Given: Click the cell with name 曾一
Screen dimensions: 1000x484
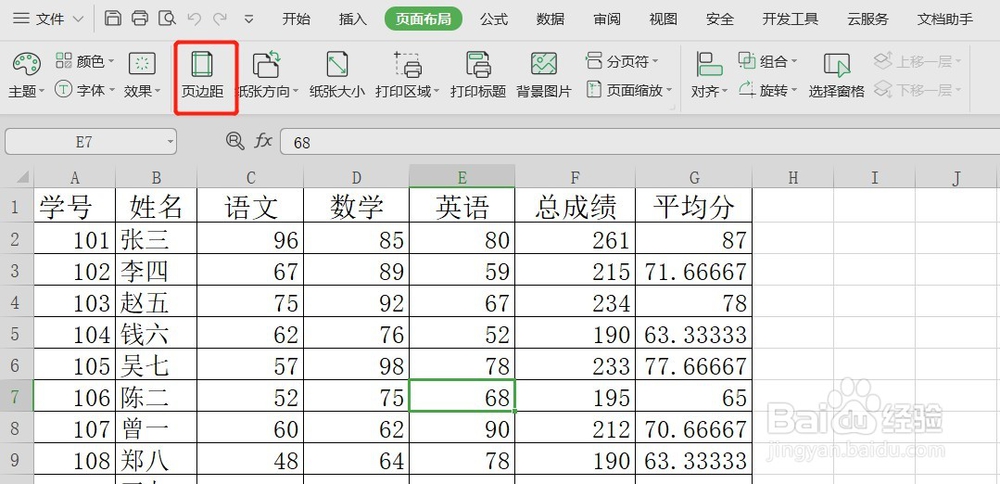Looking at the screenshot, I should (156, 428).
